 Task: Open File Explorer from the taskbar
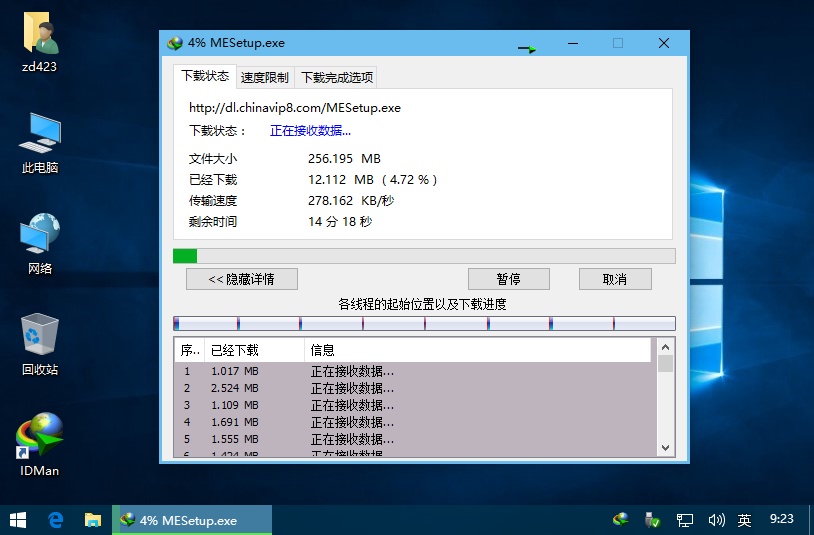point(93,520)
